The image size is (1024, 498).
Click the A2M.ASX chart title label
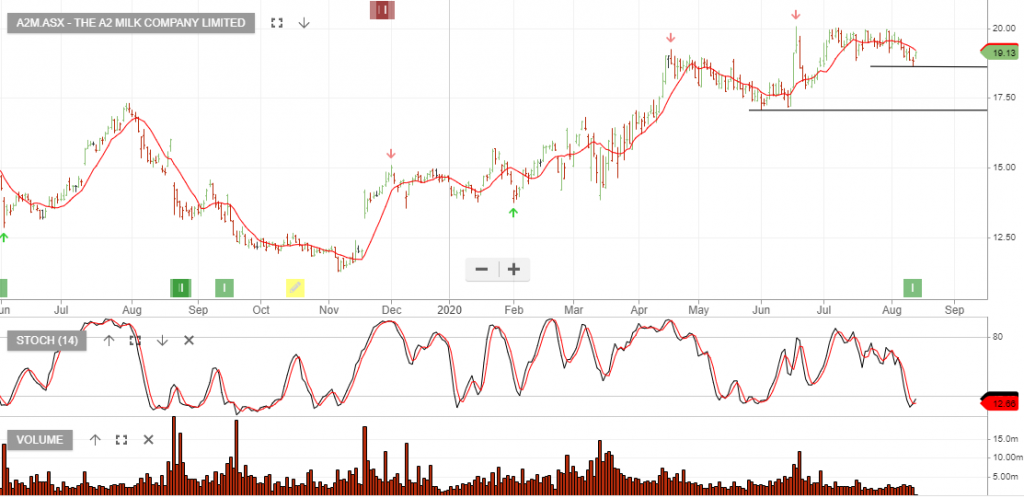click(131, 23)
